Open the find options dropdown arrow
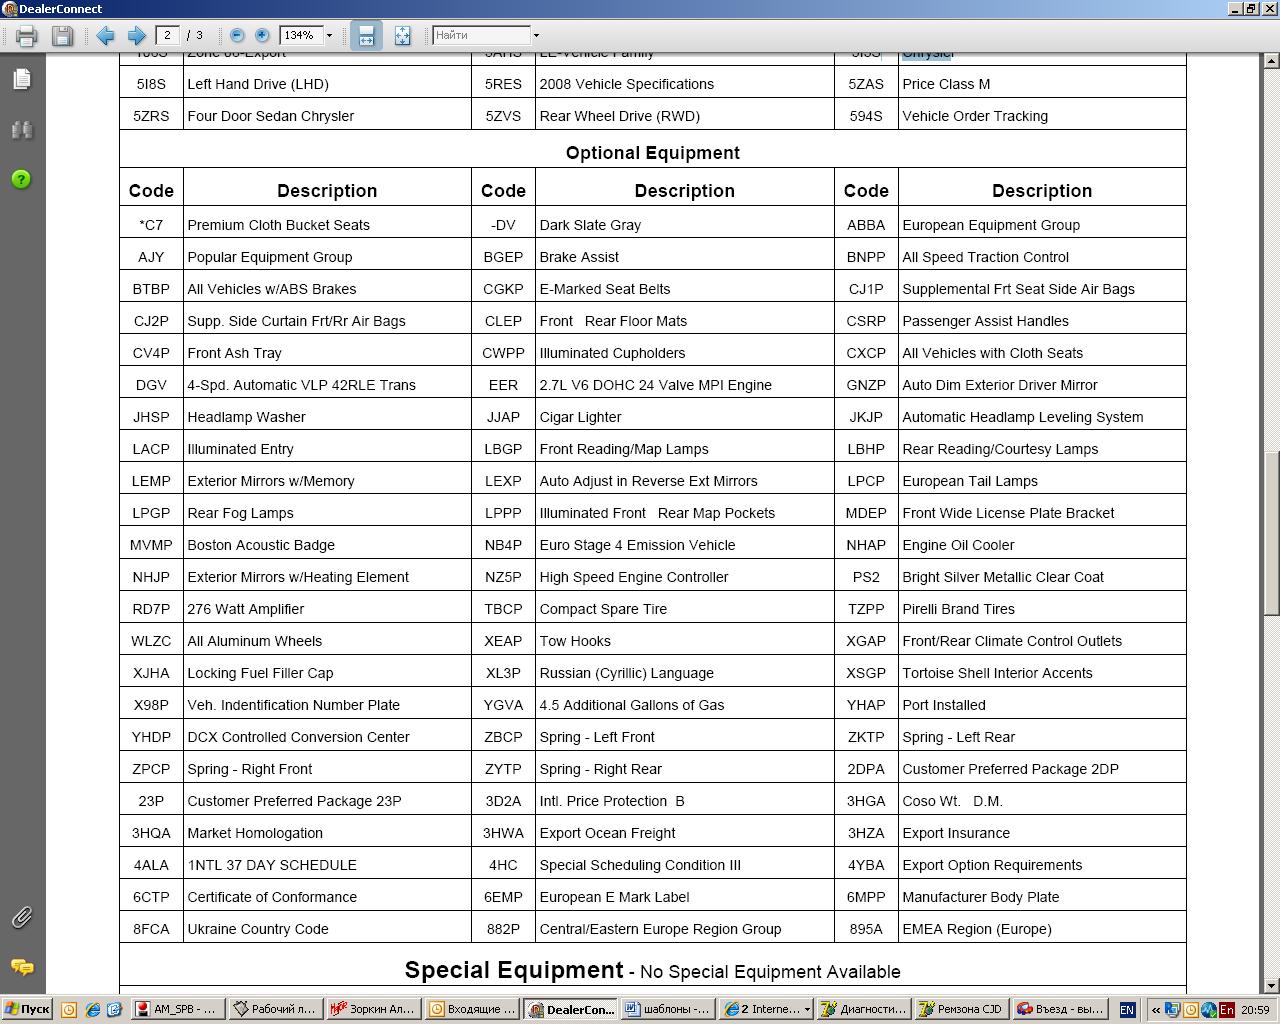This screenshot has width=1280, height=1024. 536,35
